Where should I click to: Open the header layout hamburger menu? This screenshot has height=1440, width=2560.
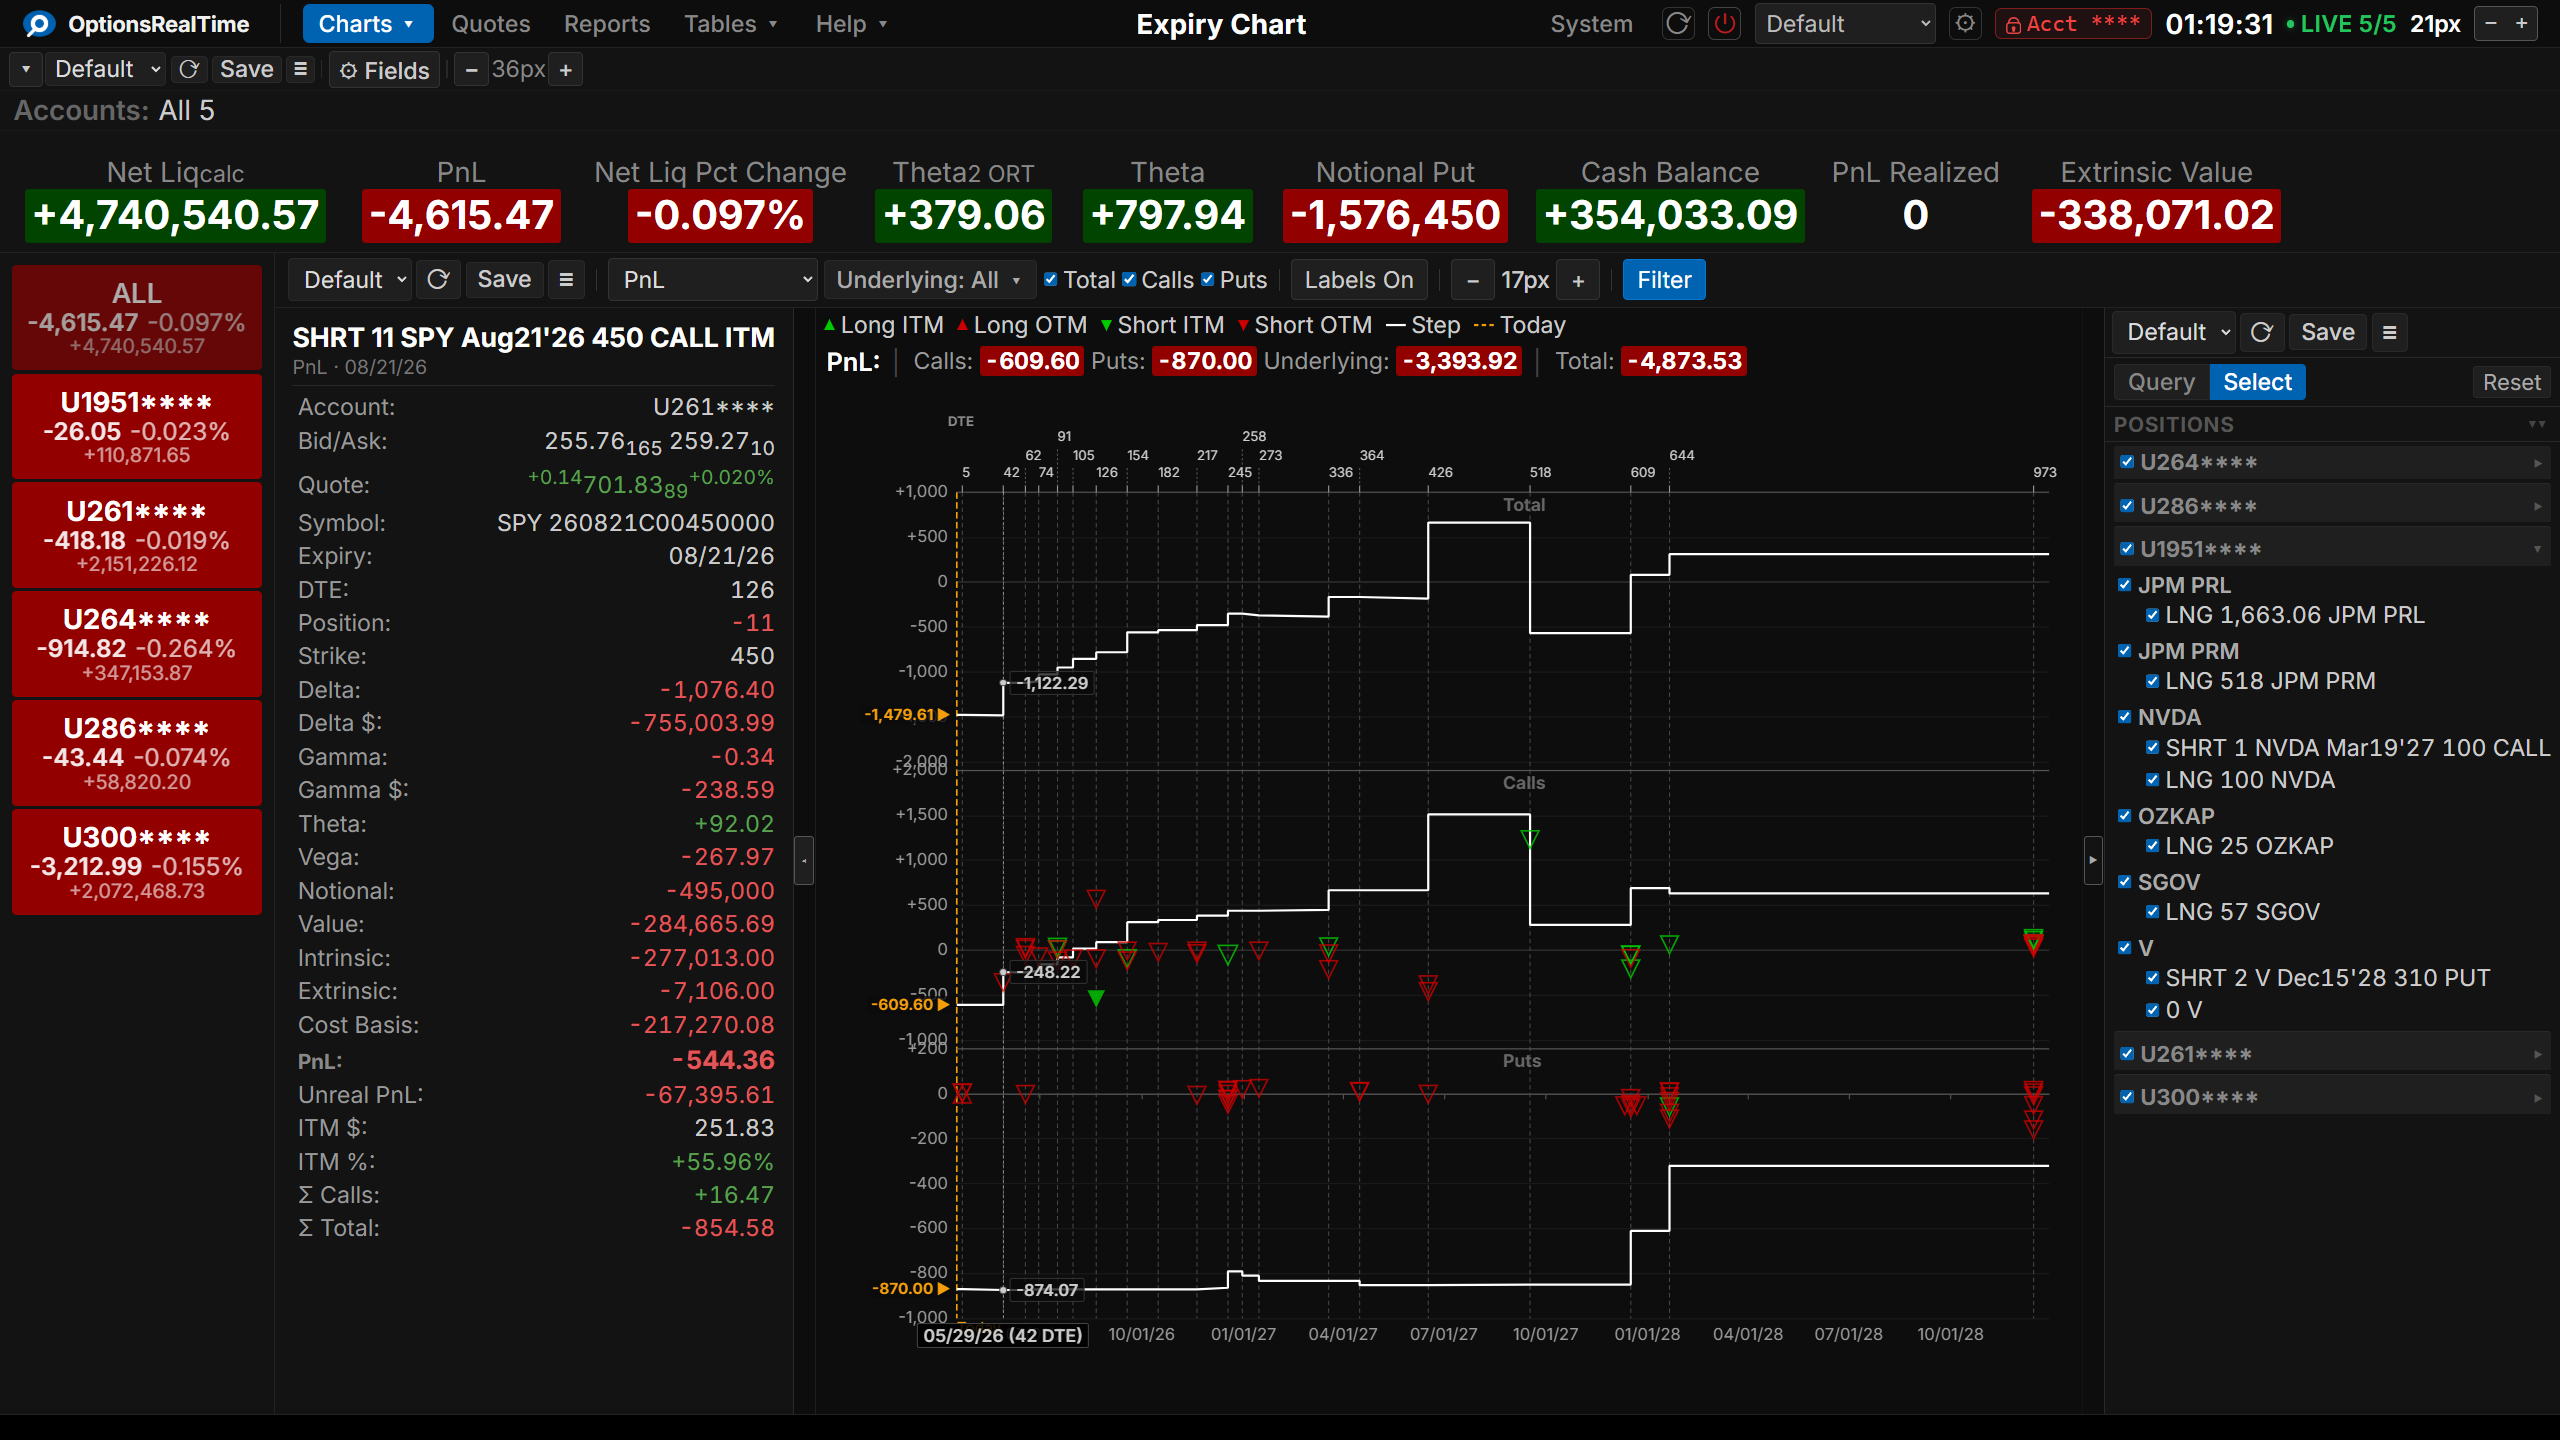coord(300,70)
